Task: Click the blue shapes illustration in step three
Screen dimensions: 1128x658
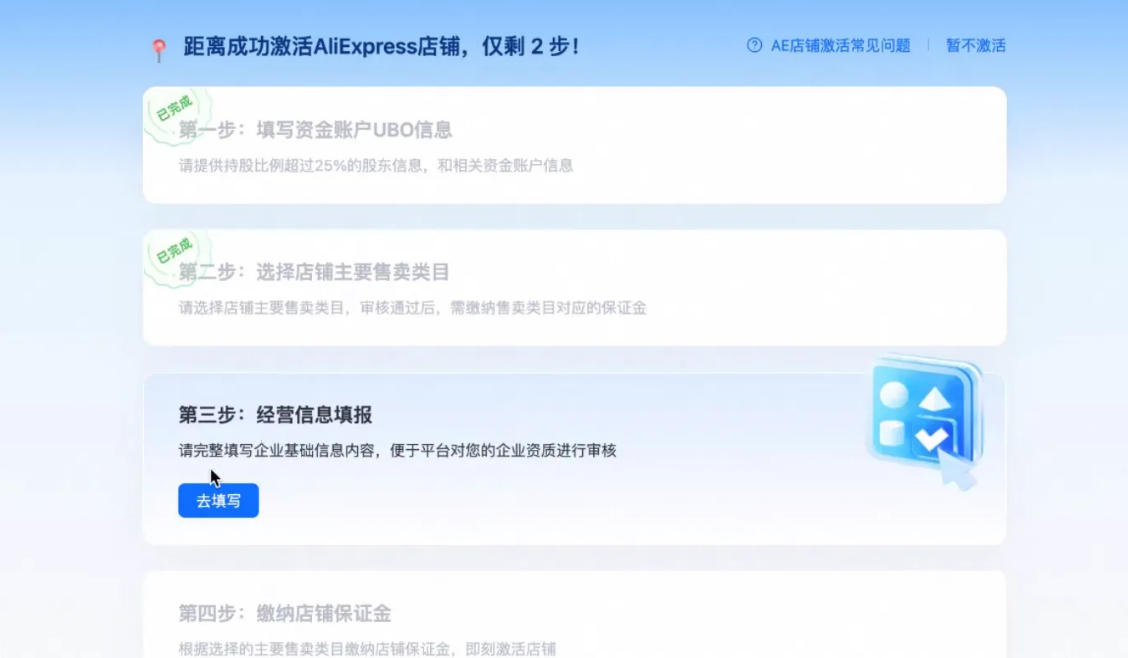Action: (925, 421)
